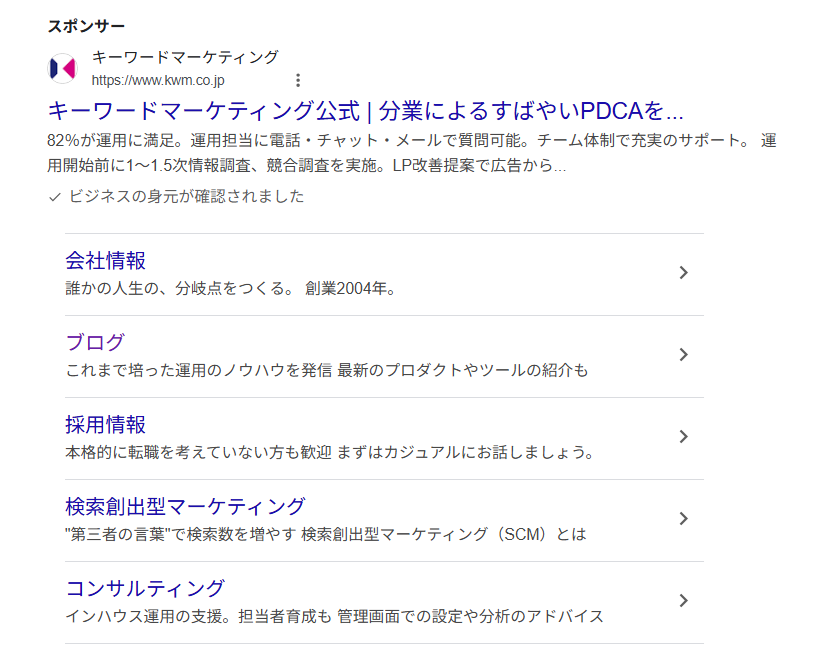828x671 pixels.
Task: Click the text インハウス運用の支援。担当者育成も
Action: [199, 616]
